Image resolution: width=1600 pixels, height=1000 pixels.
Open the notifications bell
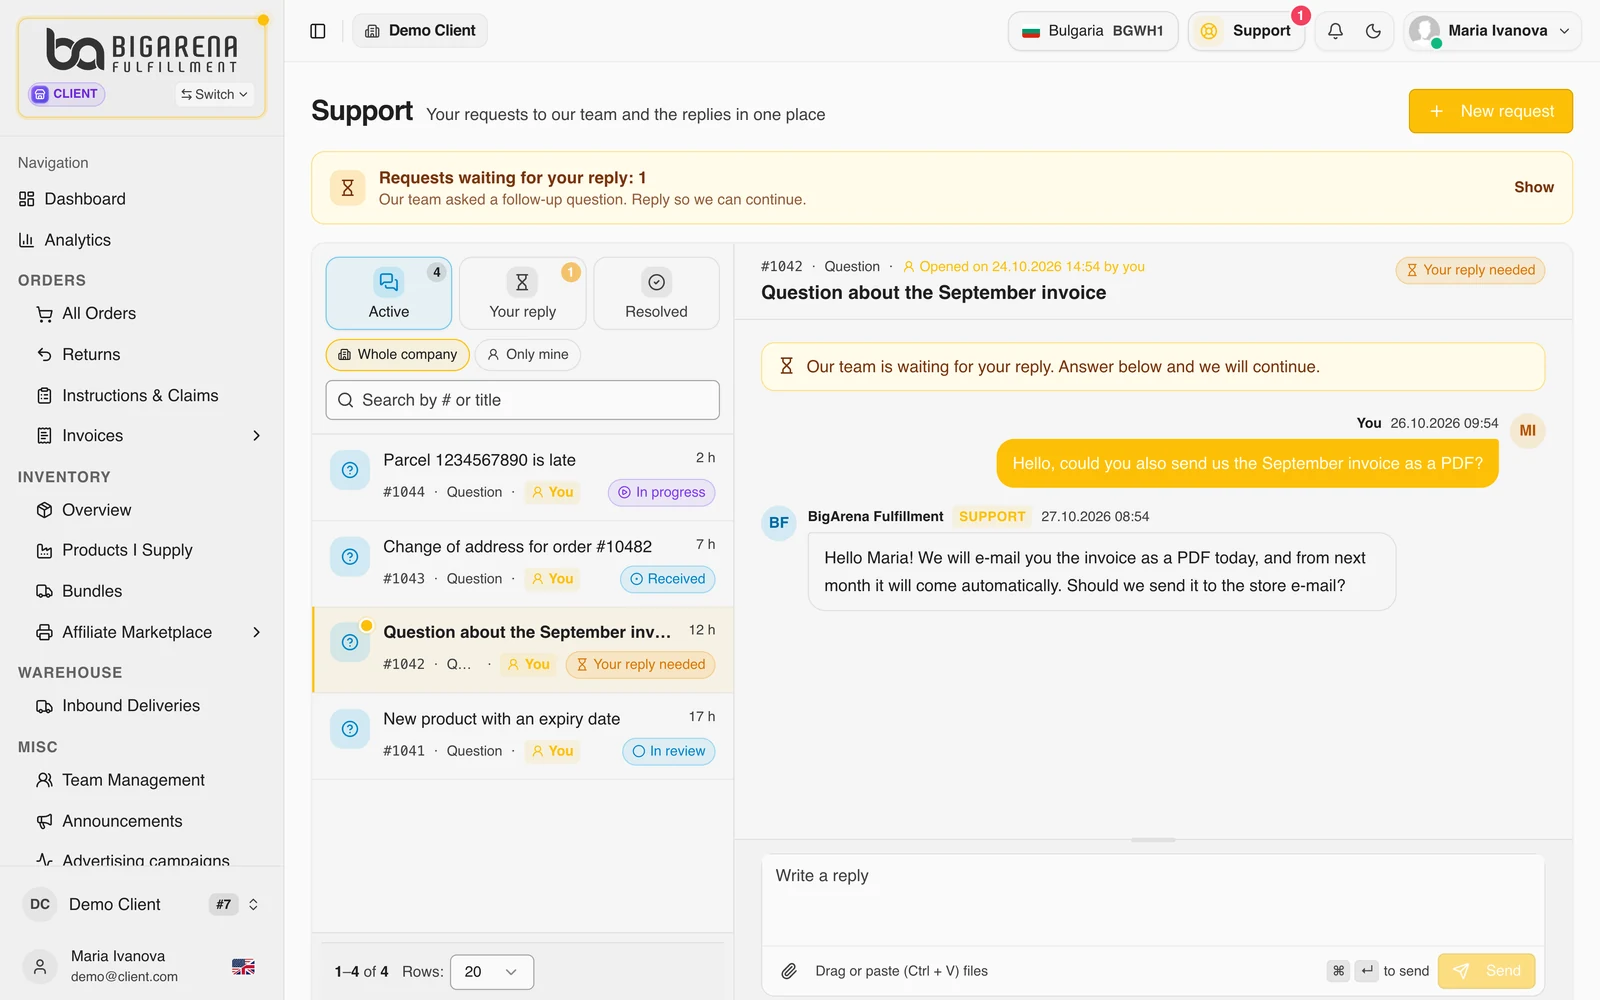pyautogui.click(x=1335, y=31)
